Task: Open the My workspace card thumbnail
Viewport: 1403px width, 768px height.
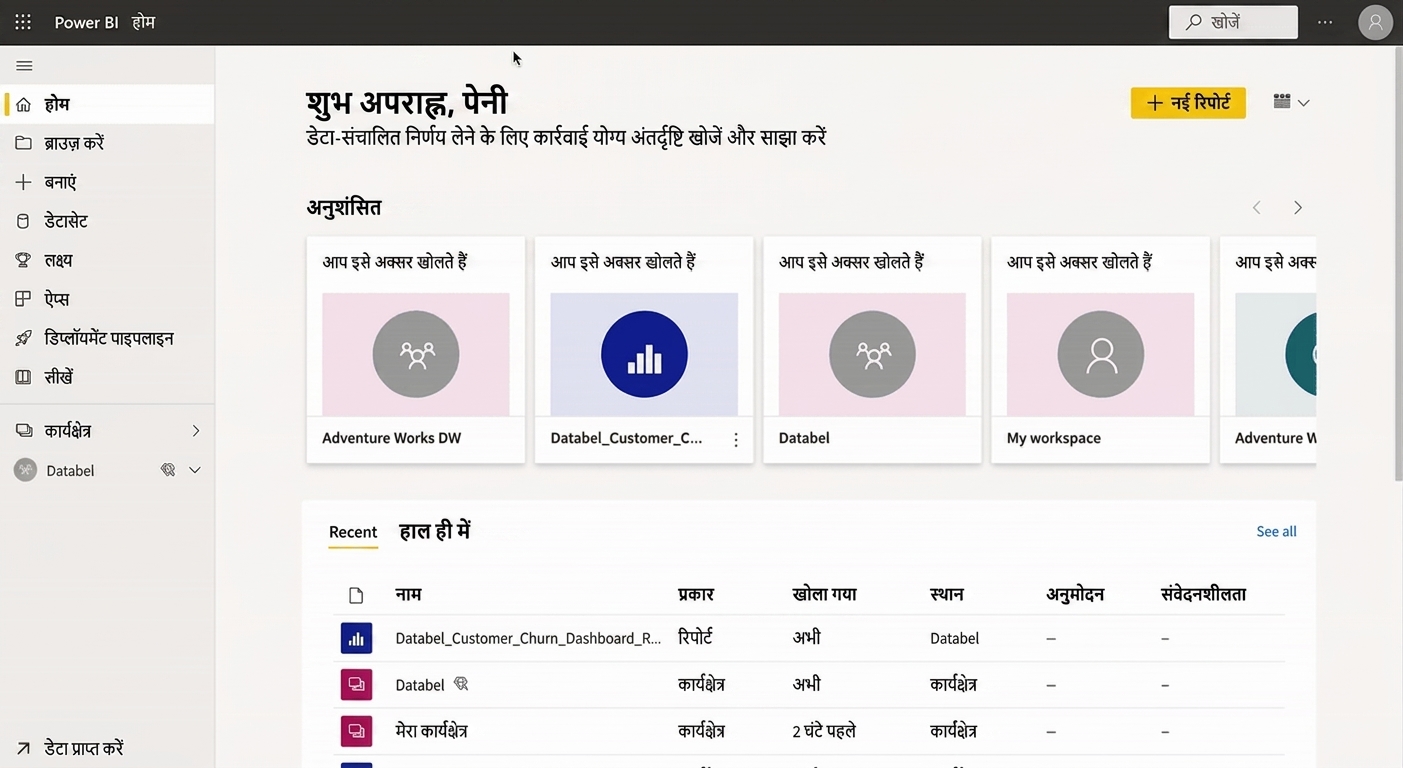Action: [x=1100, y=354]
